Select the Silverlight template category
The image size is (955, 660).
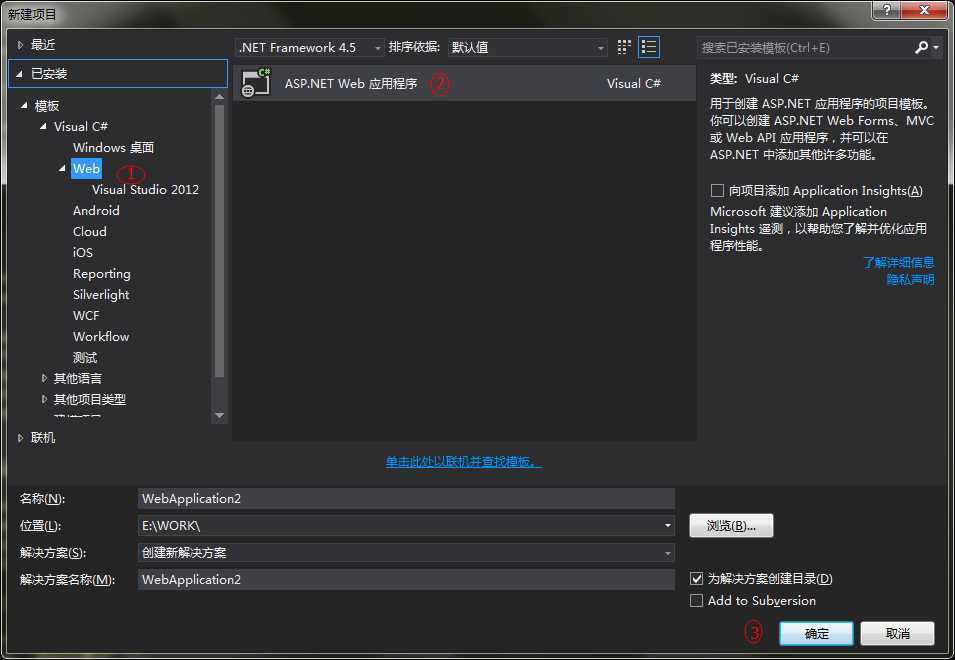pyautogui.click(x=101, y=295)
